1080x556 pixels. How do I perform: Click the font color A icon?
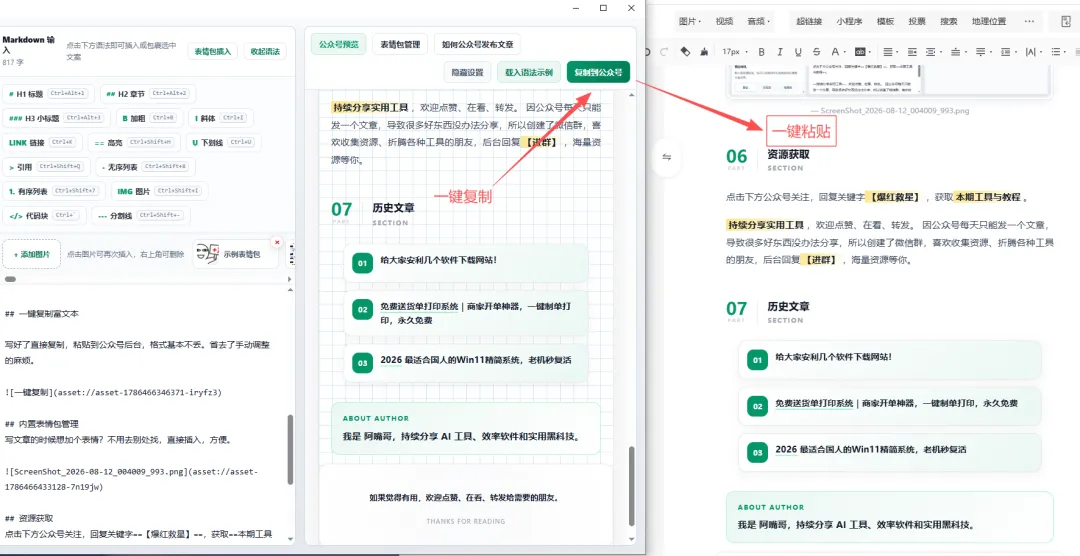coord(834,52)
